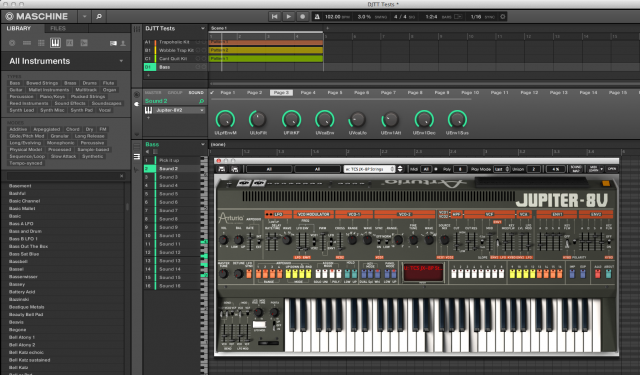640x375 pixels.
Task: Arm recording with the Record button
Action: (x=302, y=17)
